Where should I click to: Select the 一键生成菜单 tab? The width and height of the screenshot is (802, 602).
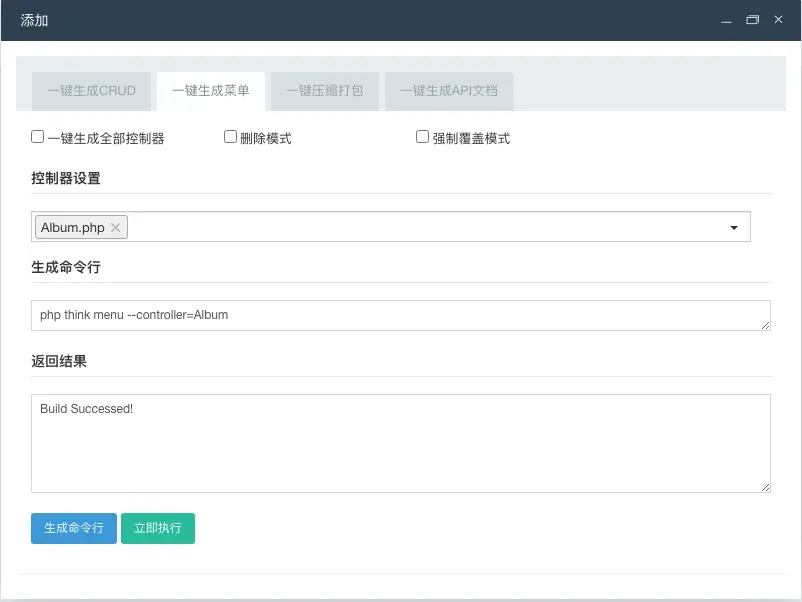[x=211, y=91]
